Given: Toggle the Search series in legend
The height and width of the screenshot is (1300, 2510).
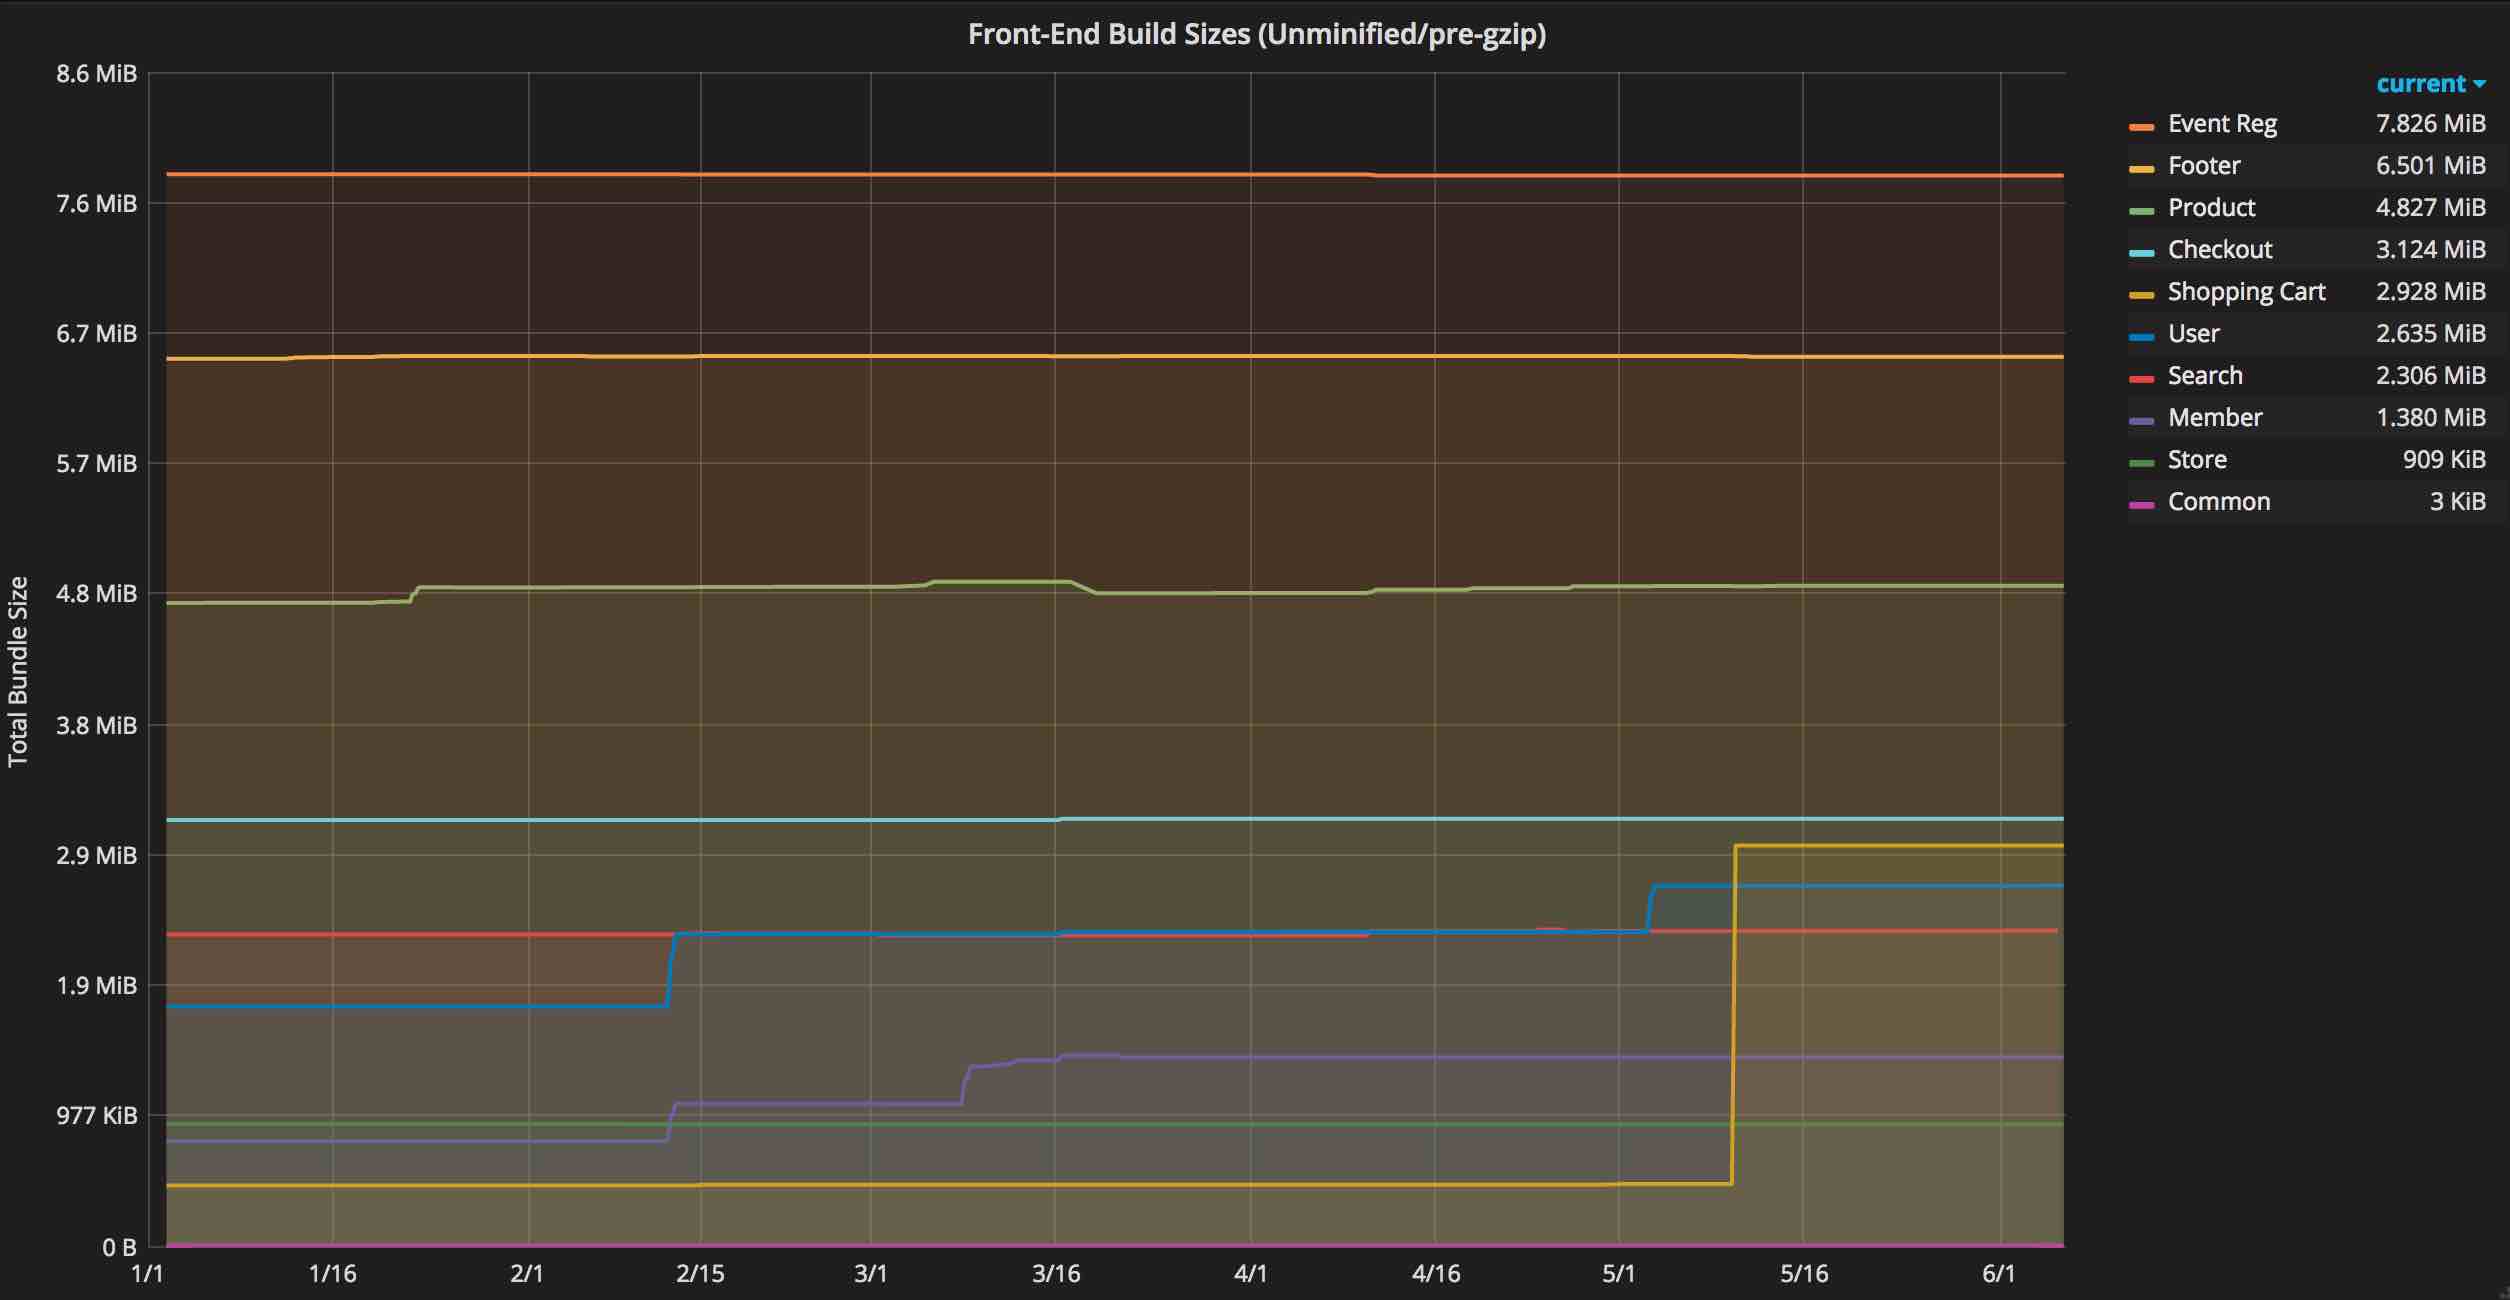Looking at the screenshot, I should 2205,376.
